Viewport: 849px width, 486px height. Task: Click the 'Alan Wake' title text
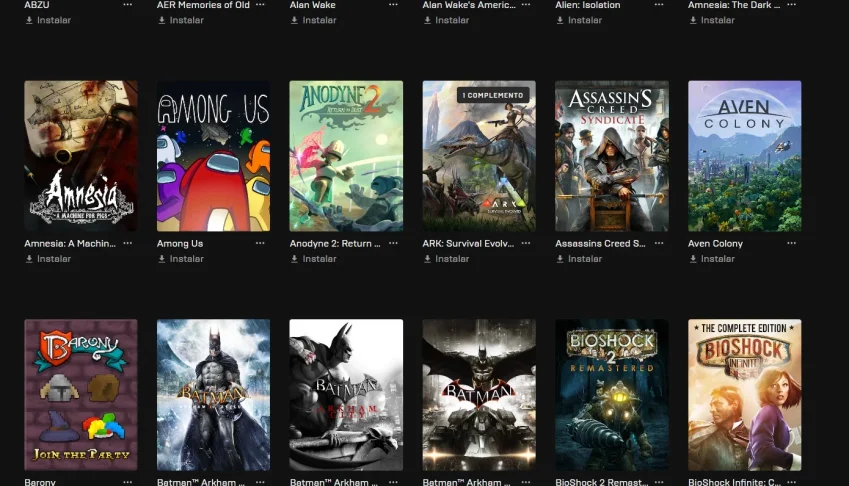click(x=312, y=5)
